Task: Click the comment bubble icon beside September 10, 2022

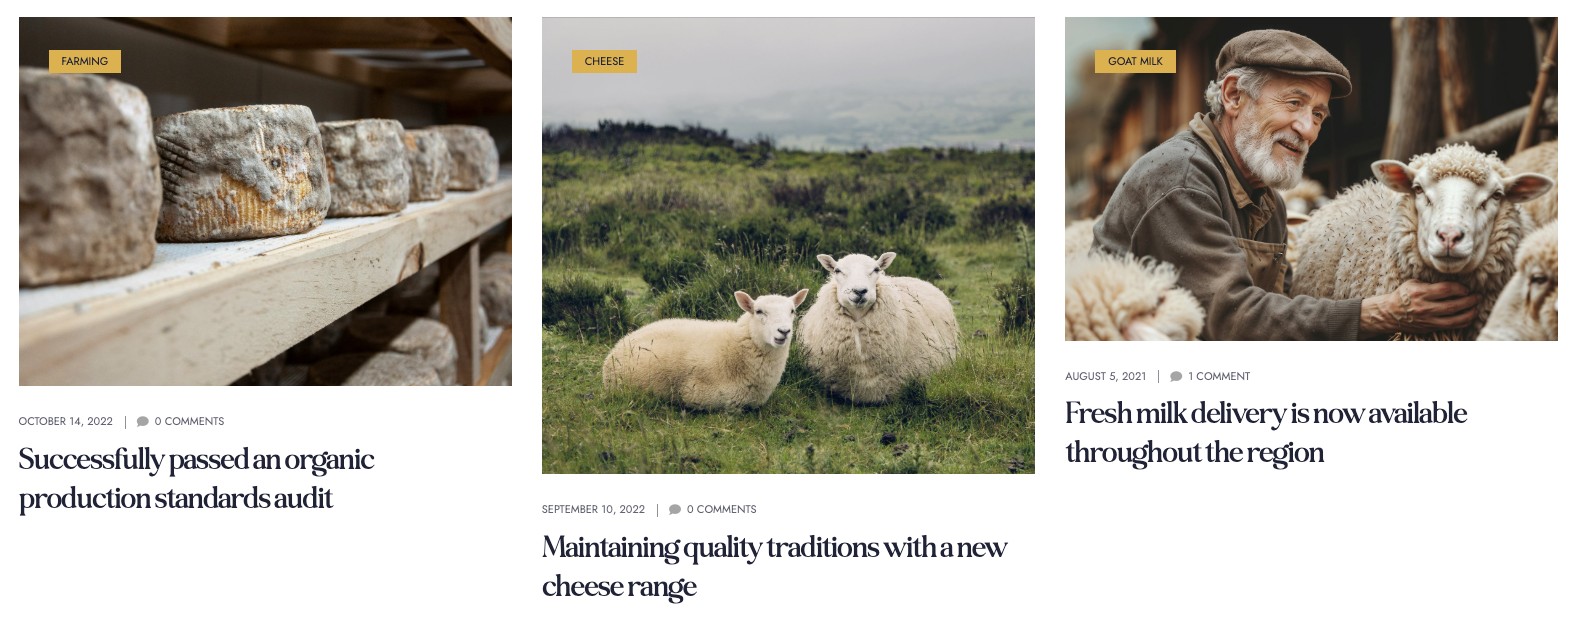Action: (675, 509)
